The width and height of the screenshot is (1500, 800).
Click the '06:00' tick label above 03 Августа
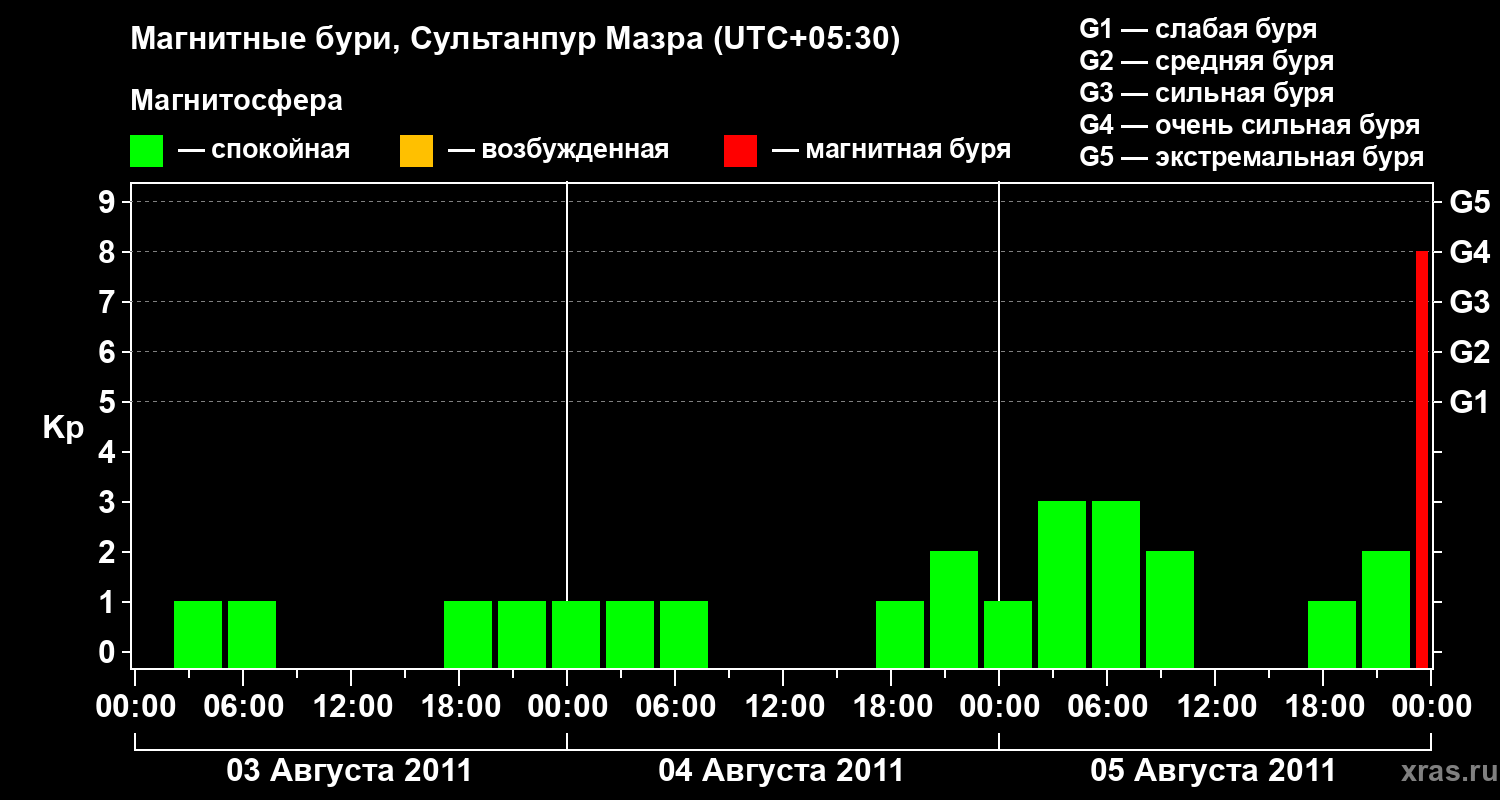(242, 707)
